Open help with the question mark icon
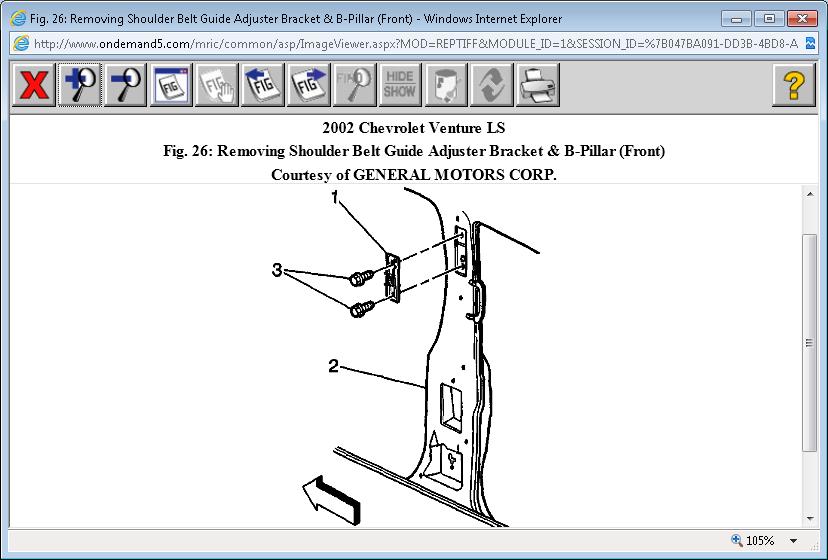 794,85
